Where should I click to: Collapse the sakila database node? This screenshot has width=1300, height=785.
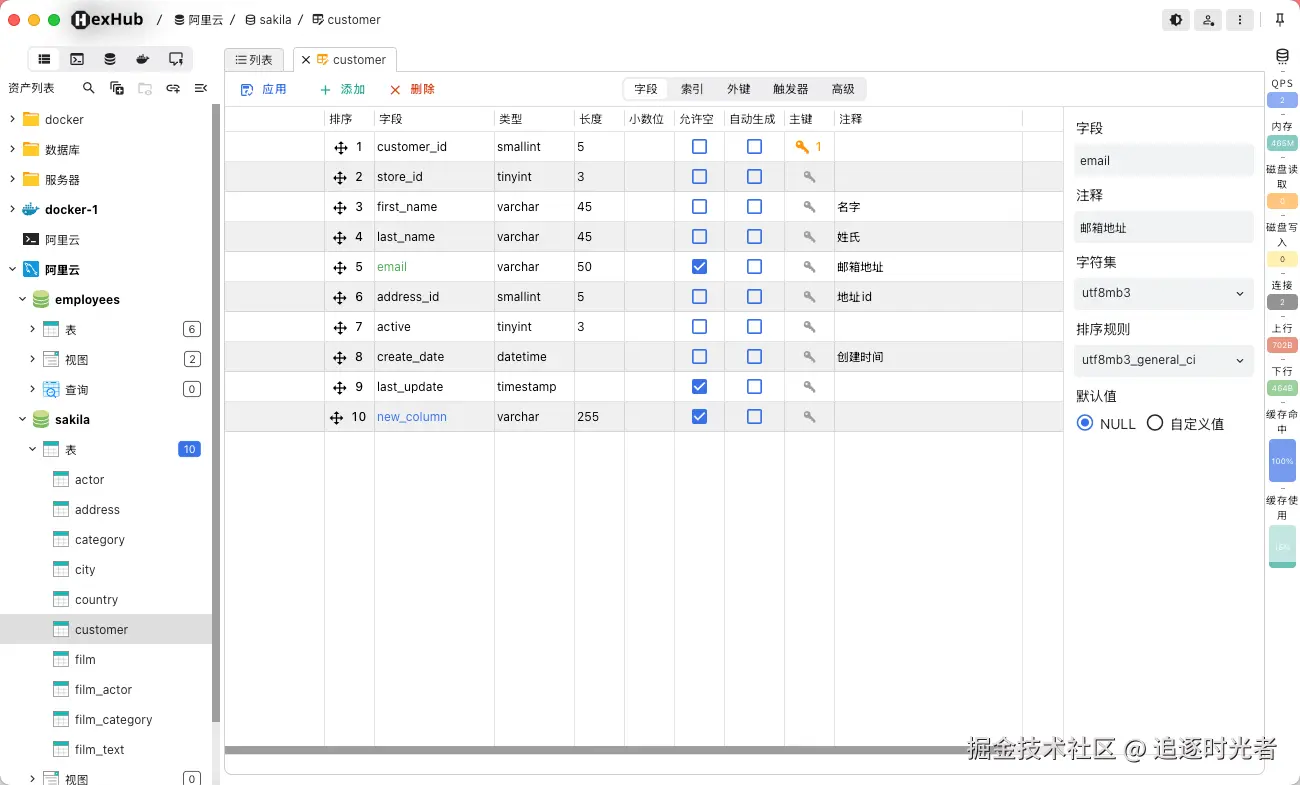tap(22, 419)
